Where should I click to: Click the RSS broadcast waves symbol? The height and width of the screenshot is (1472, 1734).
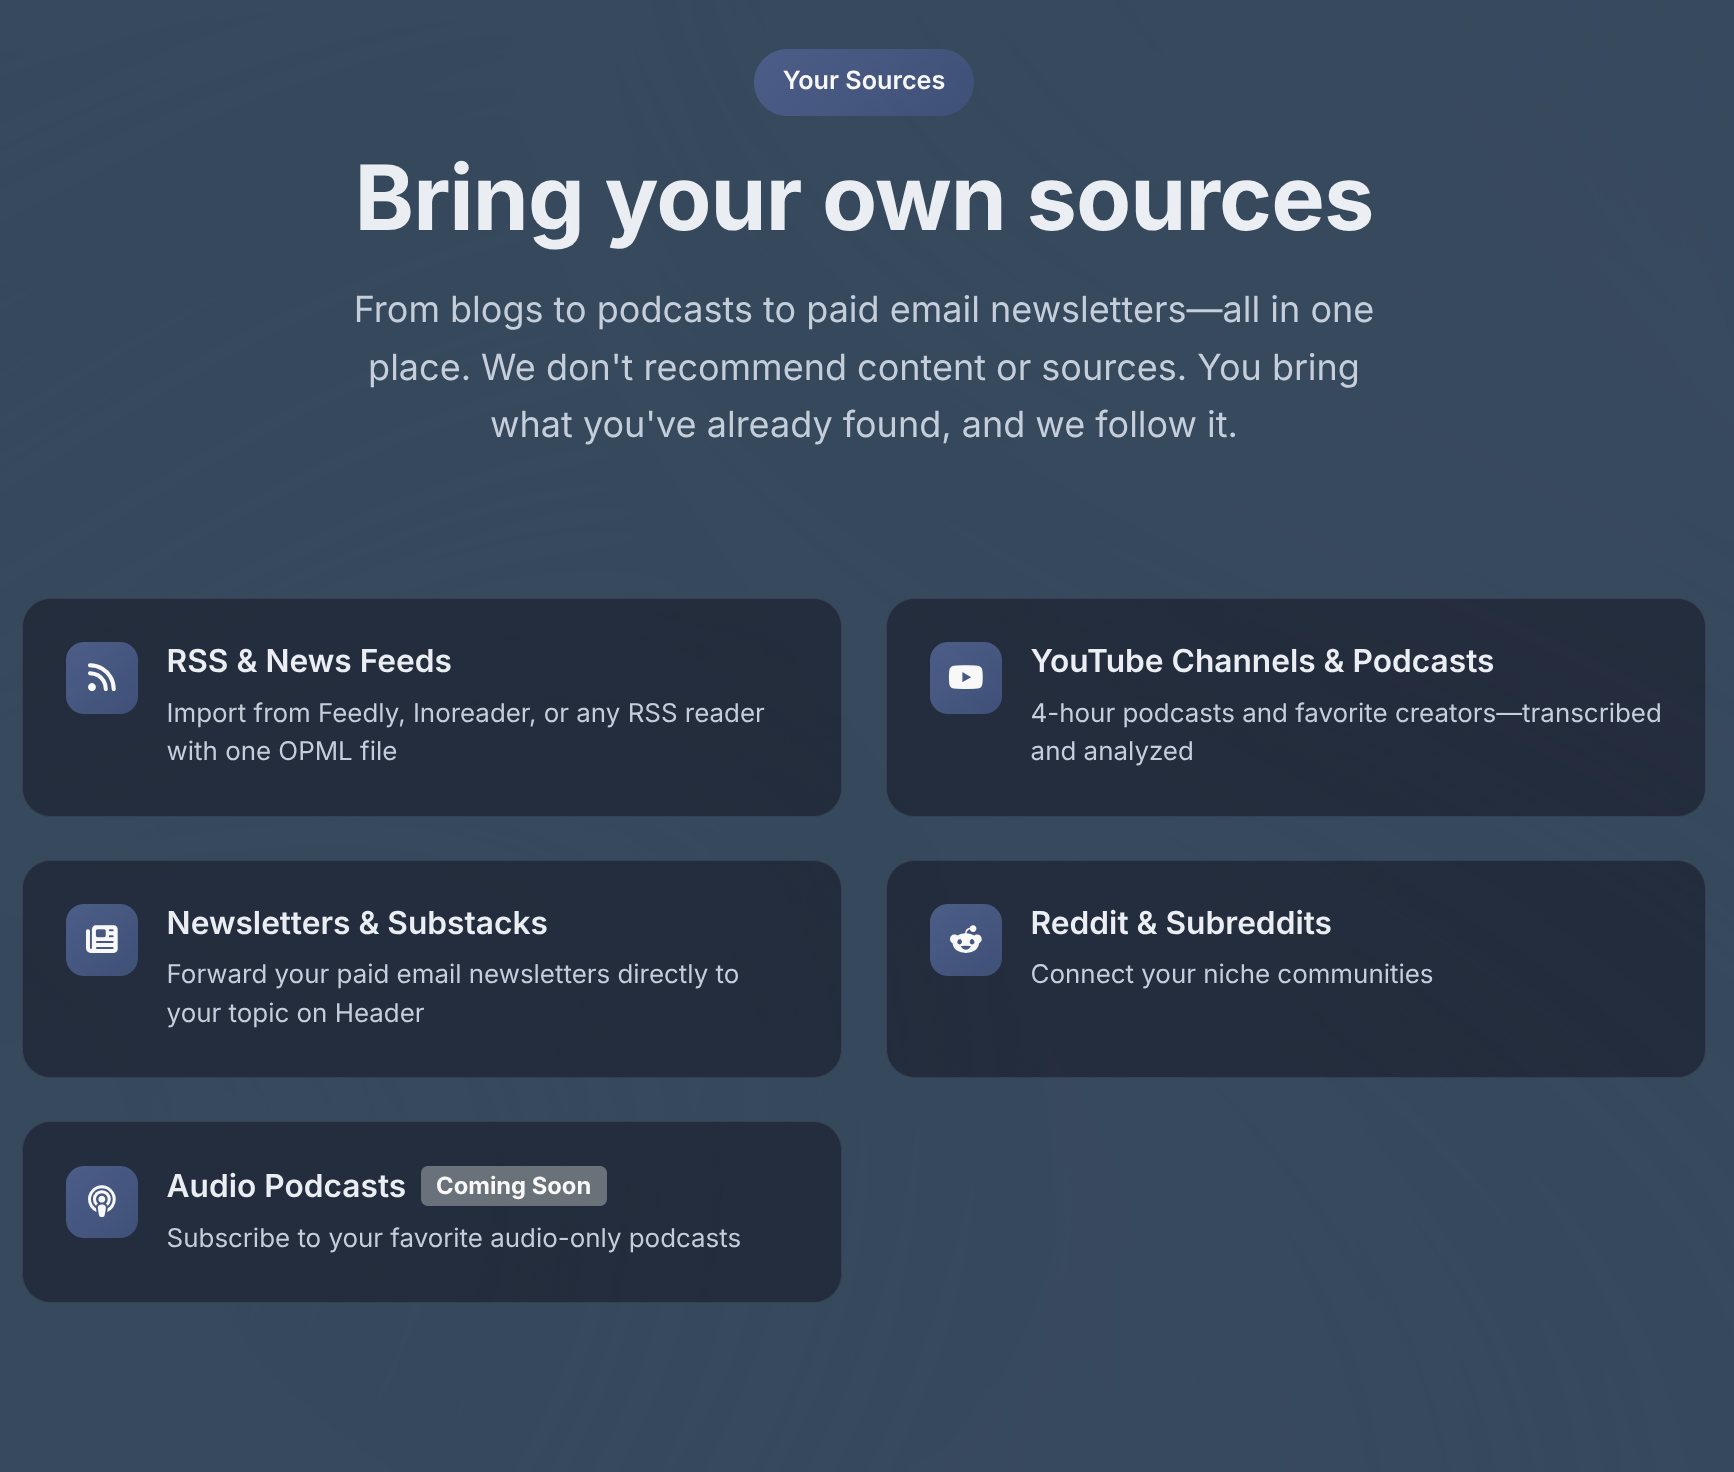[101, 678]
